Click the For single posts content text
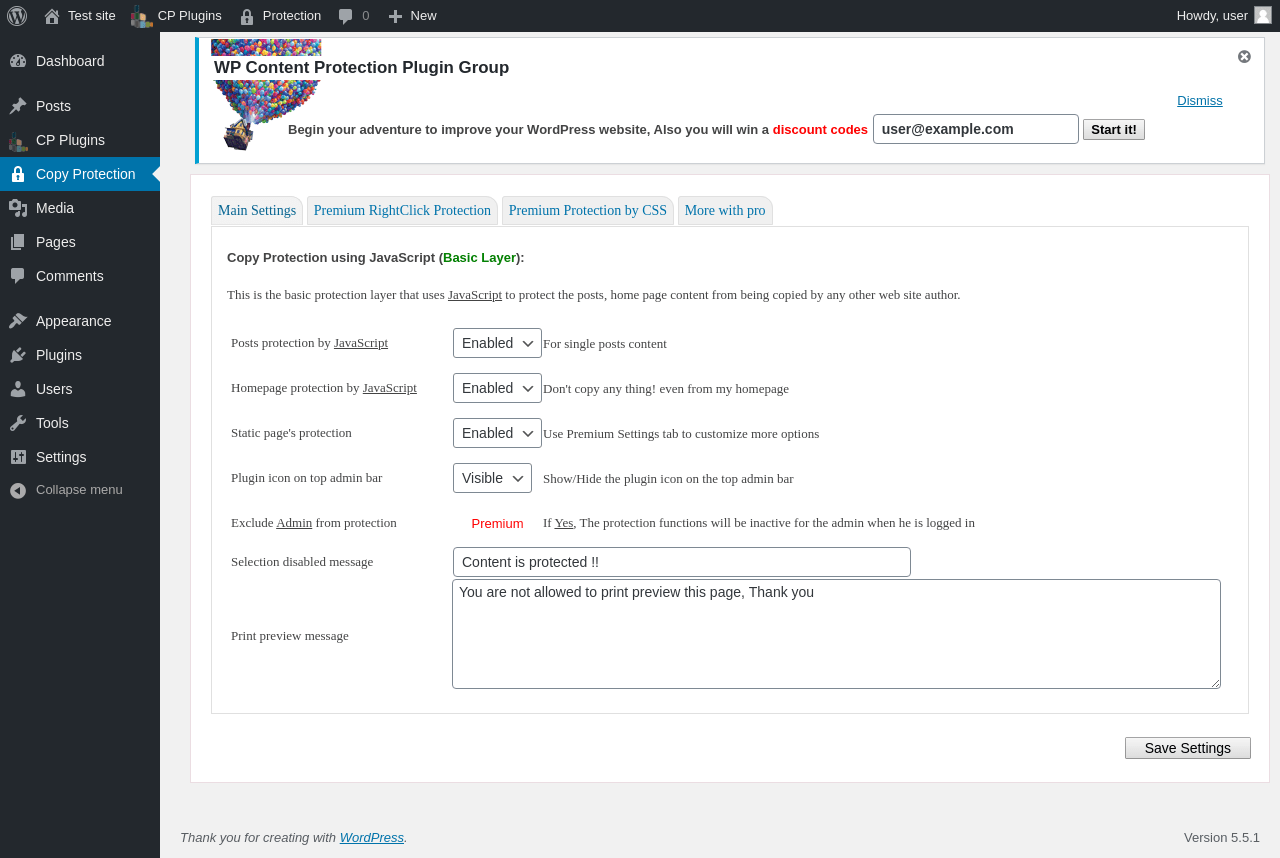The height and width of the screenshot is (858, 1280). tap(605, 344)
